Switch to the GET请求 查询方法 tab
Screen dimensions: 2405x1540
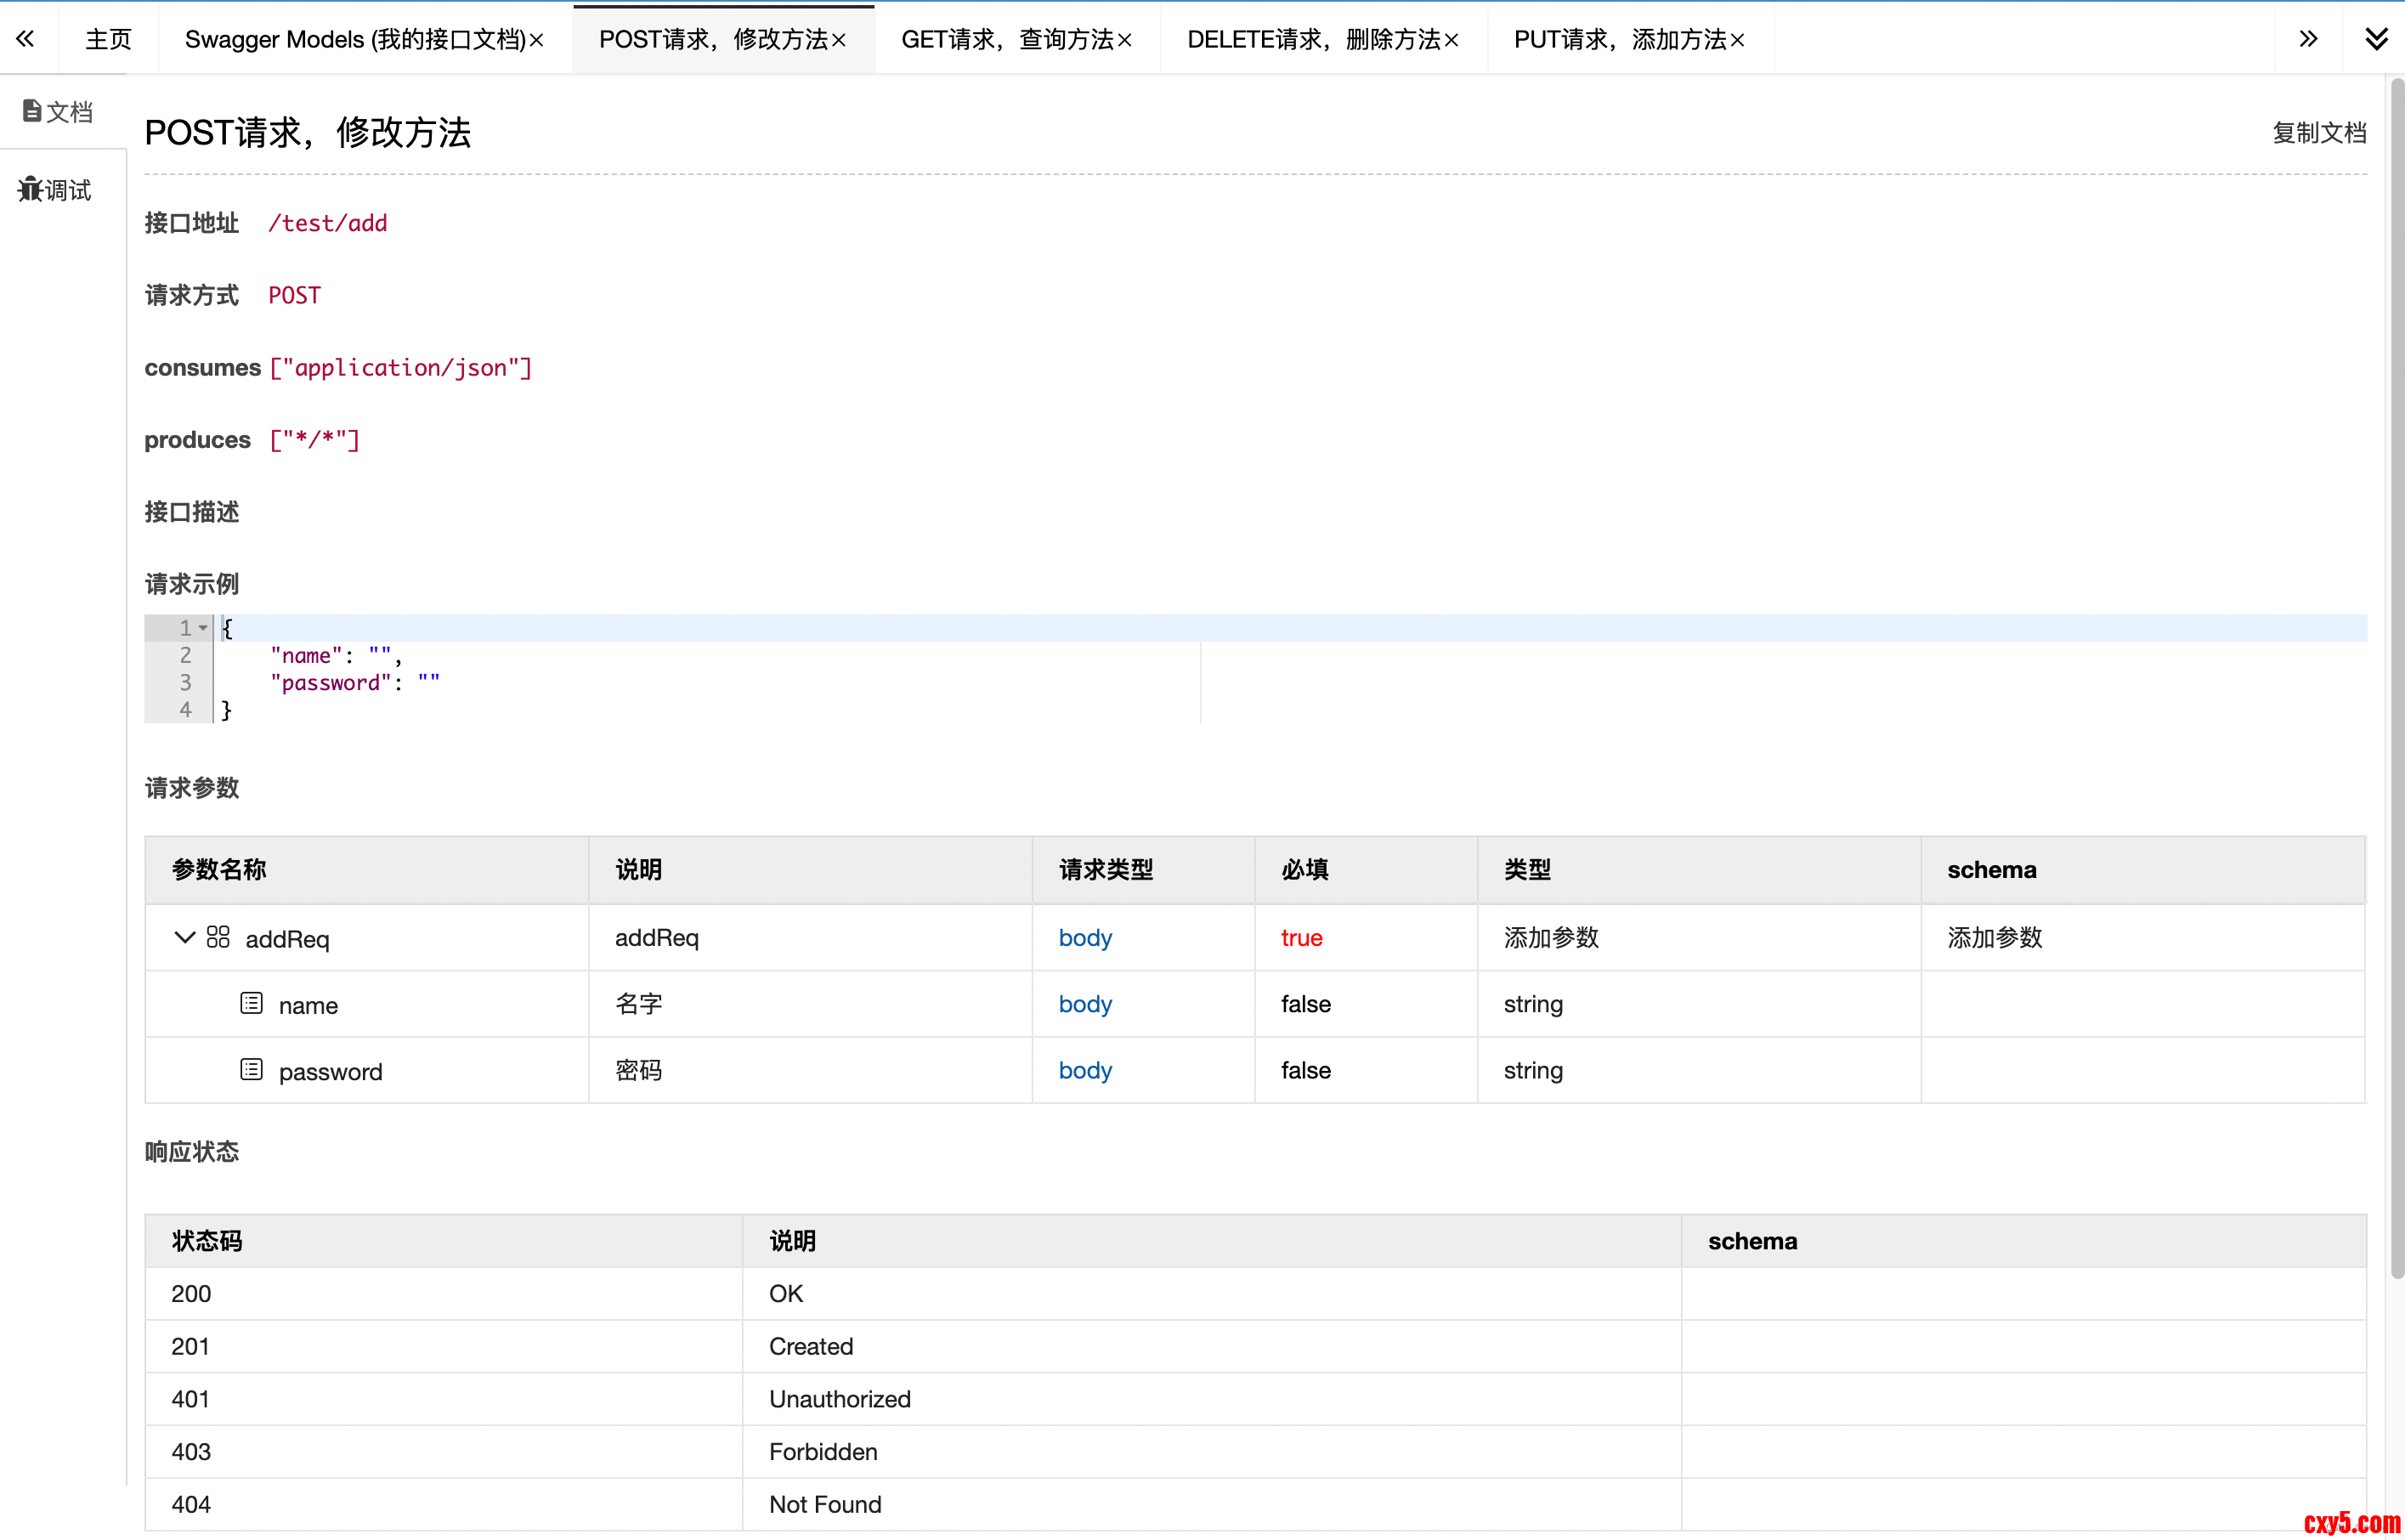[1006, 40]
